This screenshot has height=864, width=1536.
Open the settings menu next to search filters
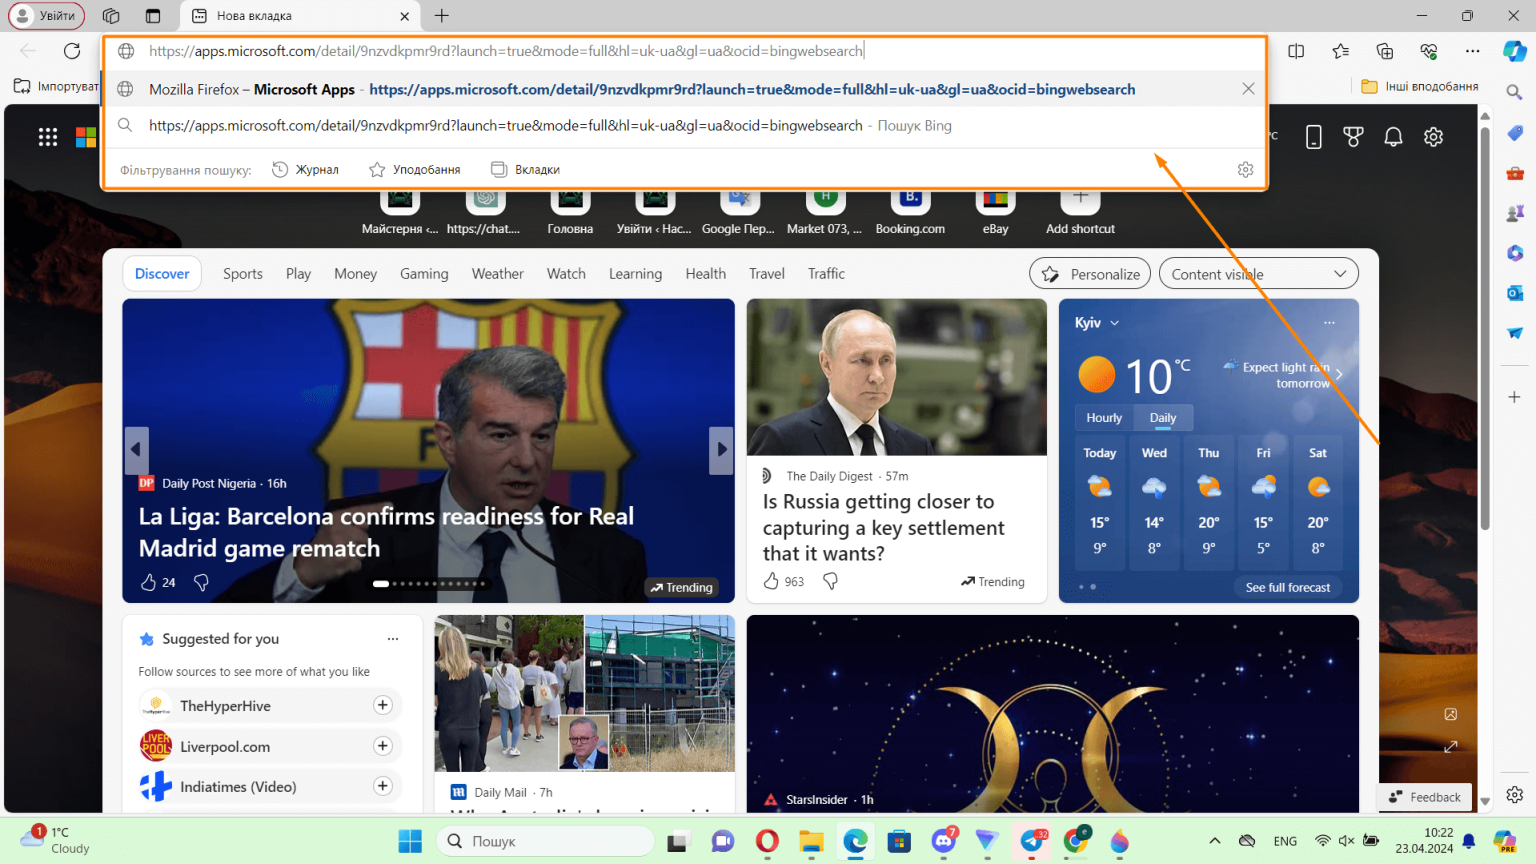pos(1245,169)
